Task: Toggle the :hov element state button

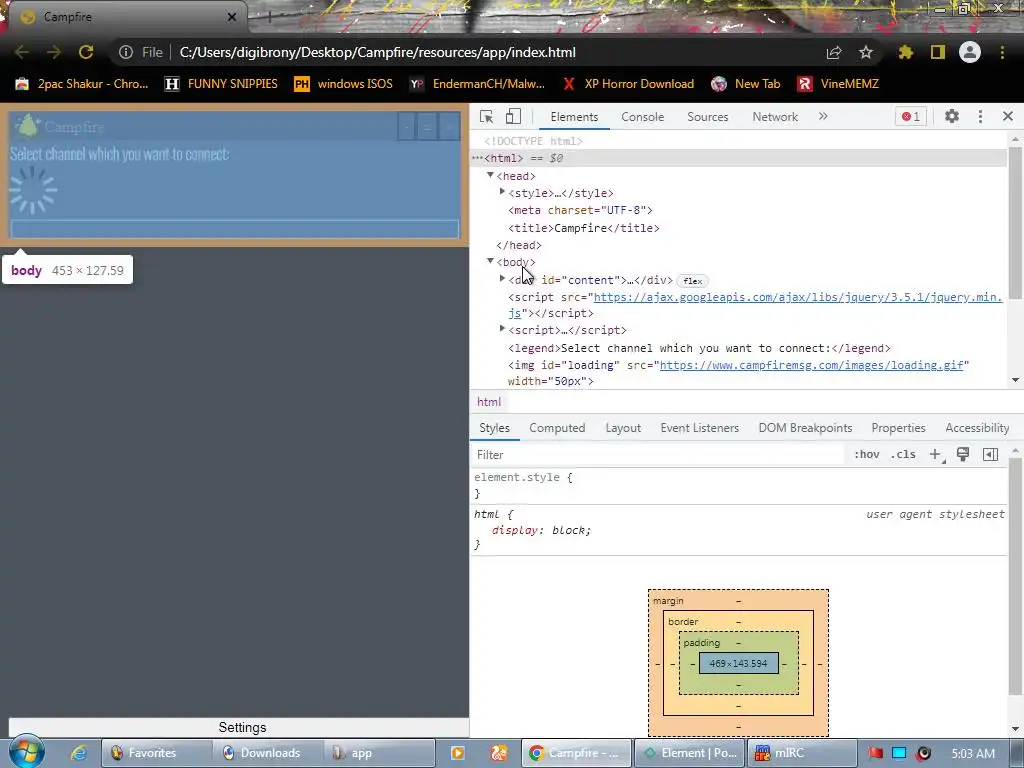Action: tap(867, 455)
